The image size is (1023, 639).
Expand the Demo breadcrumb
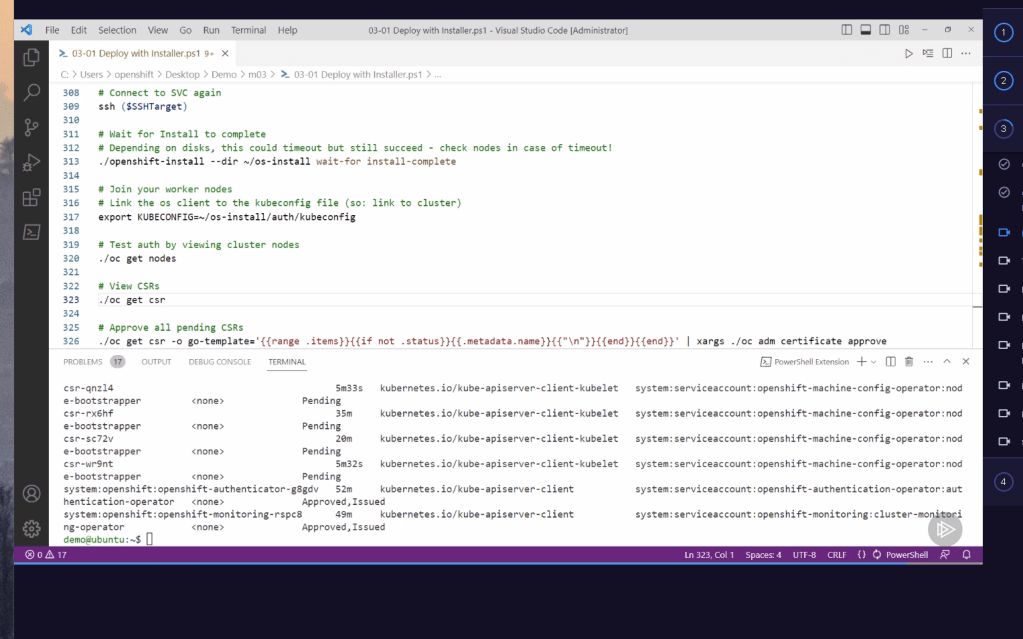tap(224, 74)
